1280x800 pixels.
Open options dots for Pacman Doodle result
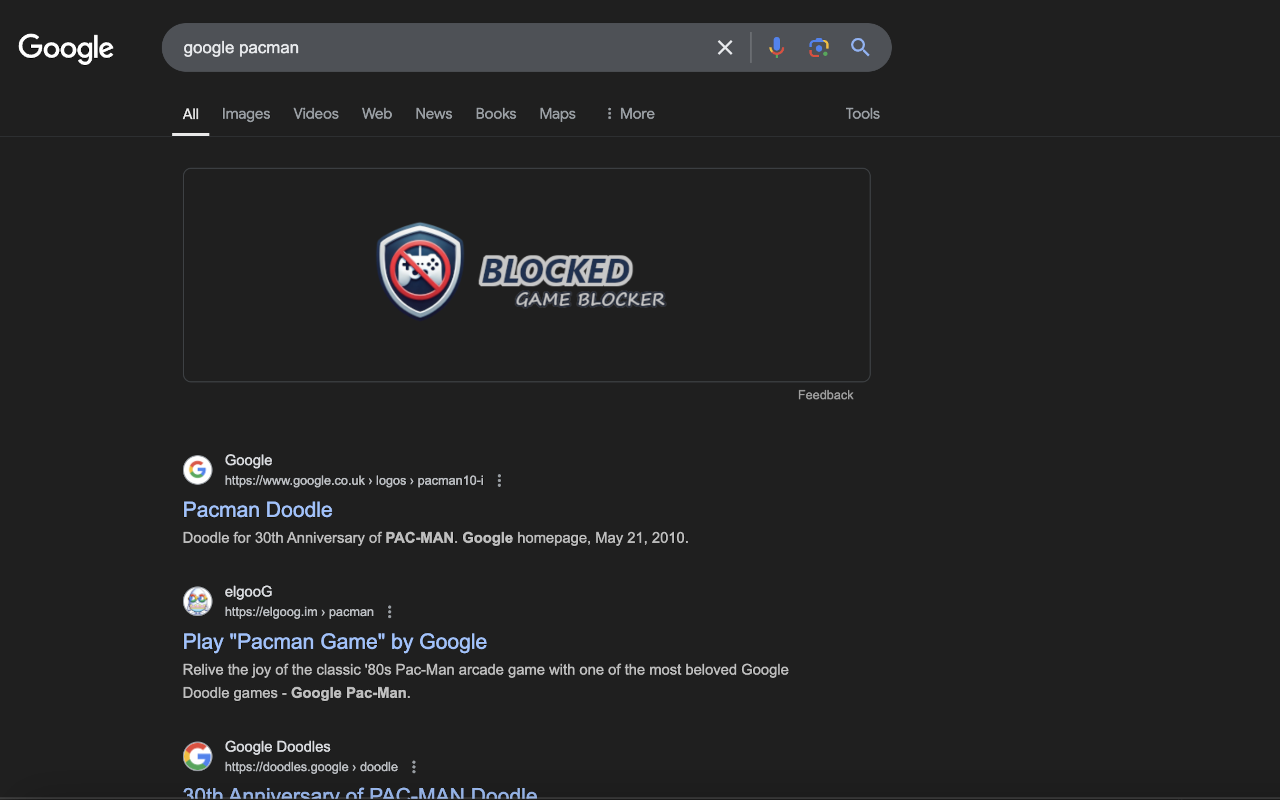click(500, 481)
